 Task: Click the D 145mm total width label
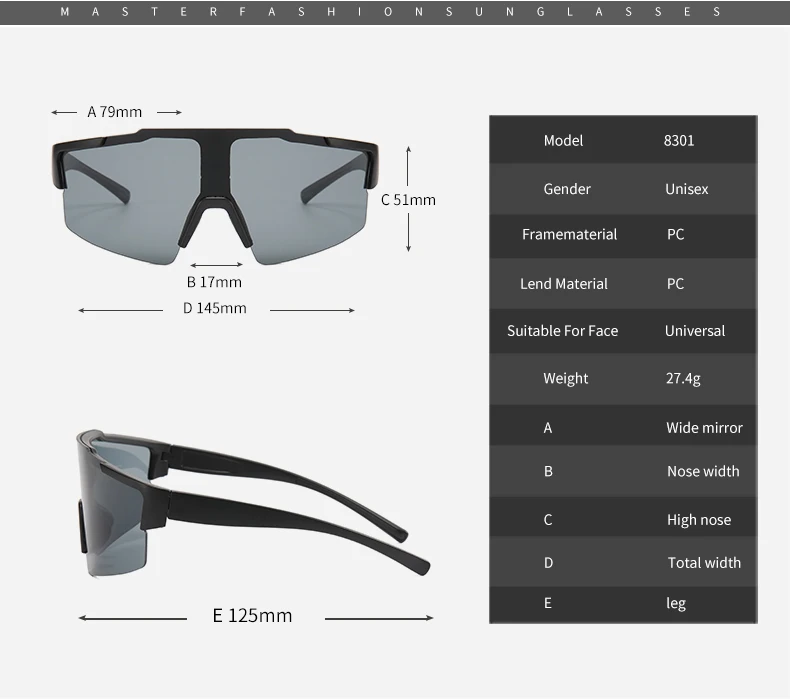tap(215, 308)
